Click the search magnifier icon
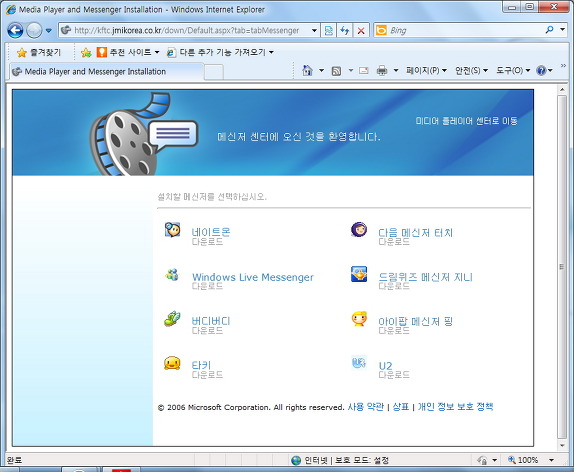 (x=549, y=30)
